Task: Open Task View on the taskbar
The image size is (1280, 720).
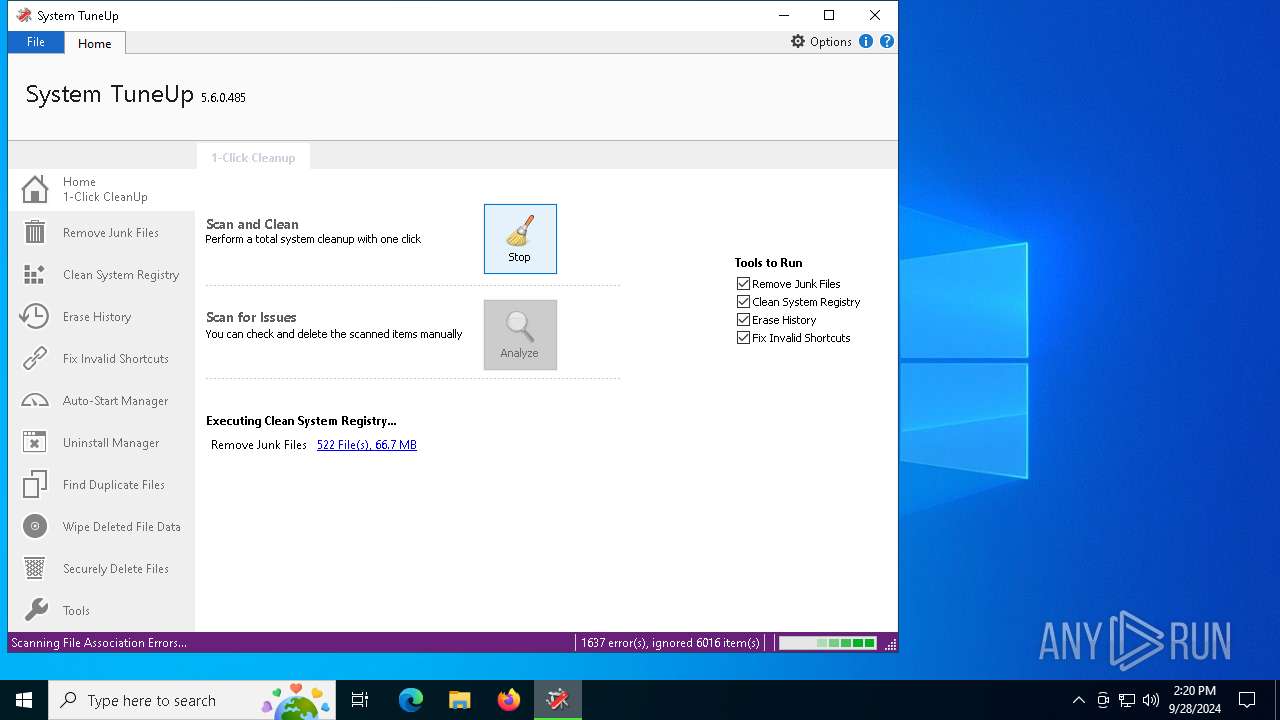Action: 360,700
